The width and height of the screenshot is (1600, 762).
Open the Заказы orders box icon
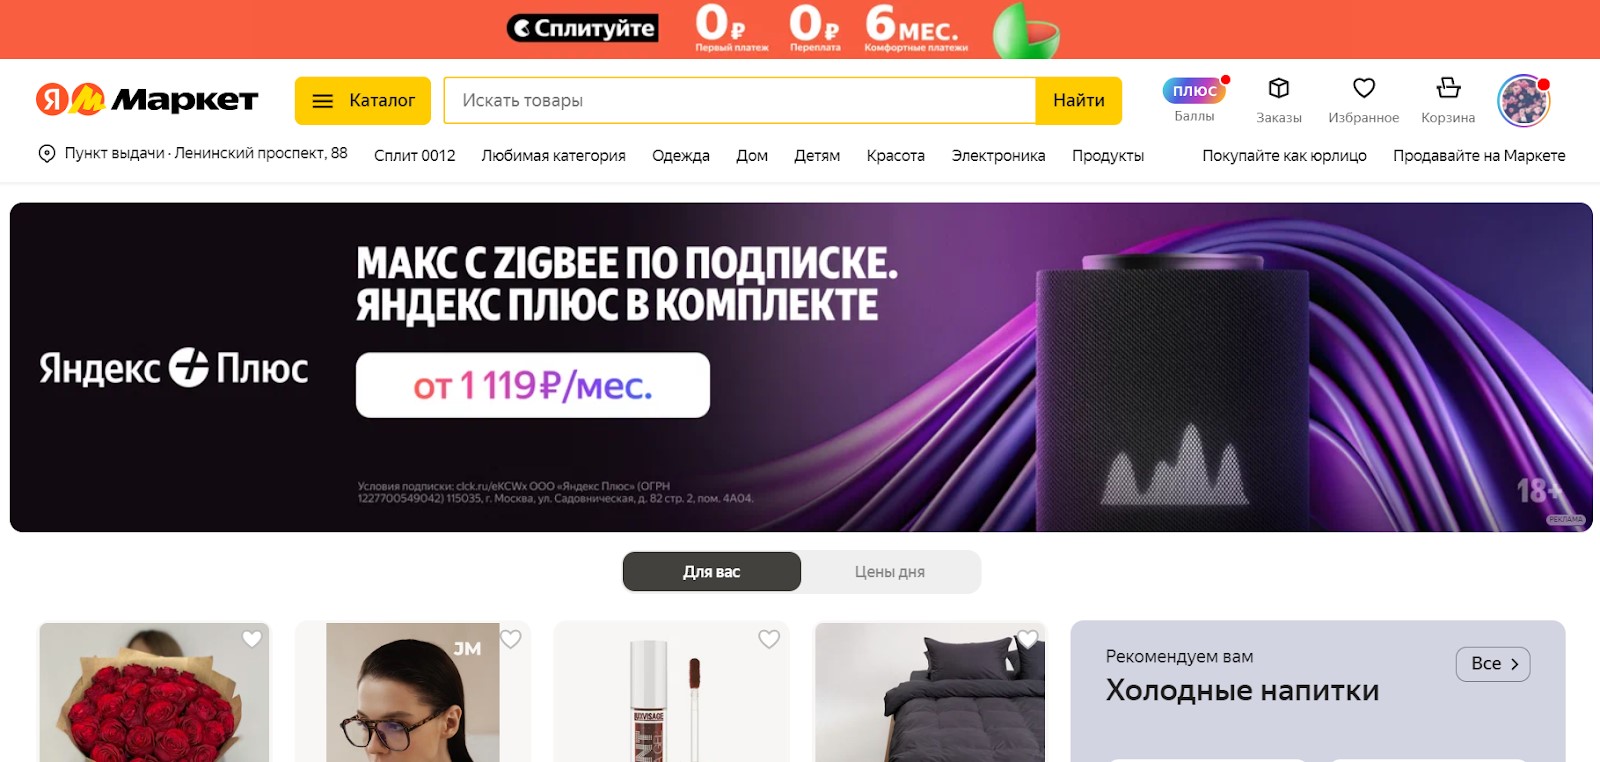point(1278,88)
